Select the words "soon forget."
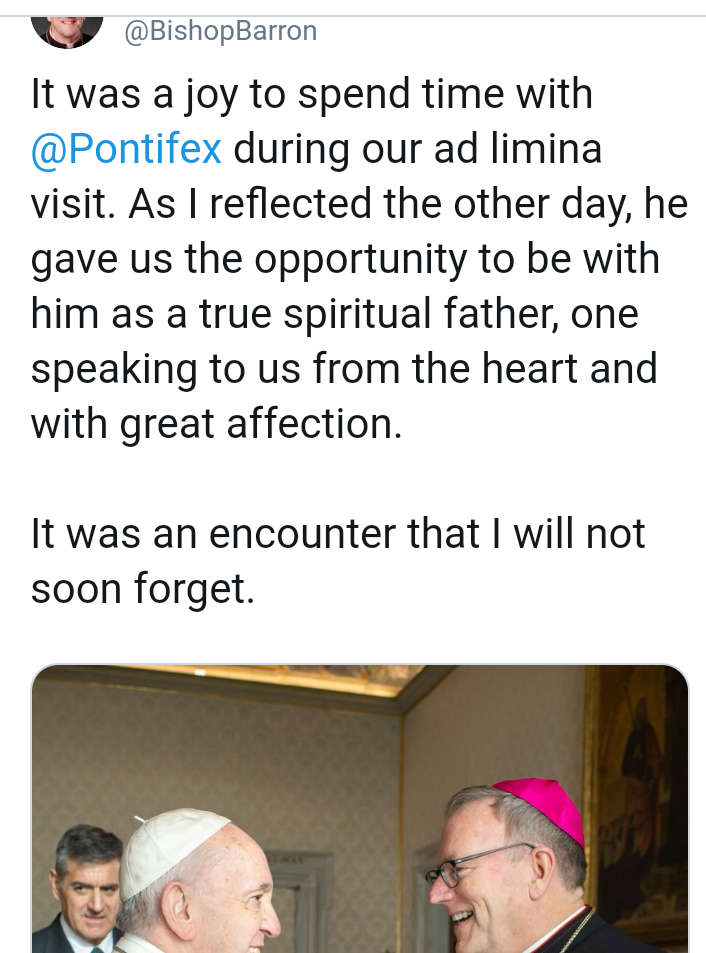The image size is (706, 953). tap(143, 589)
